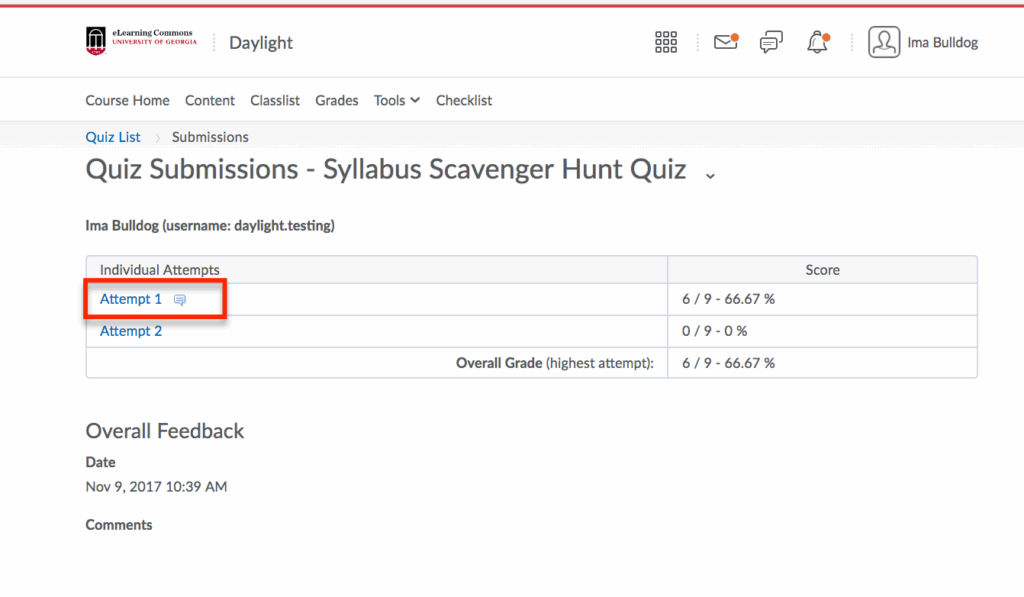View the Attempt 2 submission
1024x597 pixels.
coord(131,331)
